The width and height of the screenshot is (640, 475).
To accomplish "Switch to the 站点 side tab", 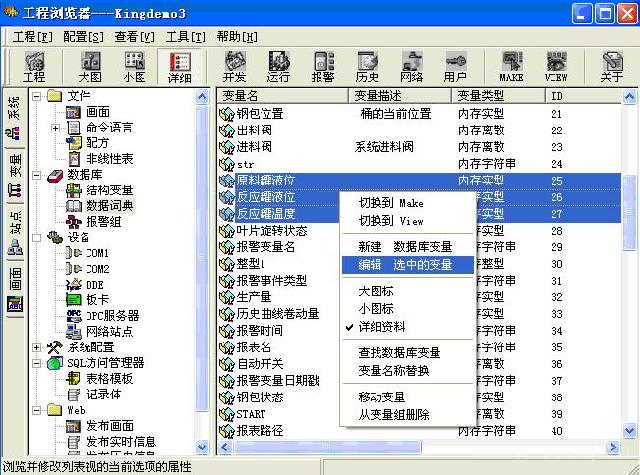I will coord(15,232).
